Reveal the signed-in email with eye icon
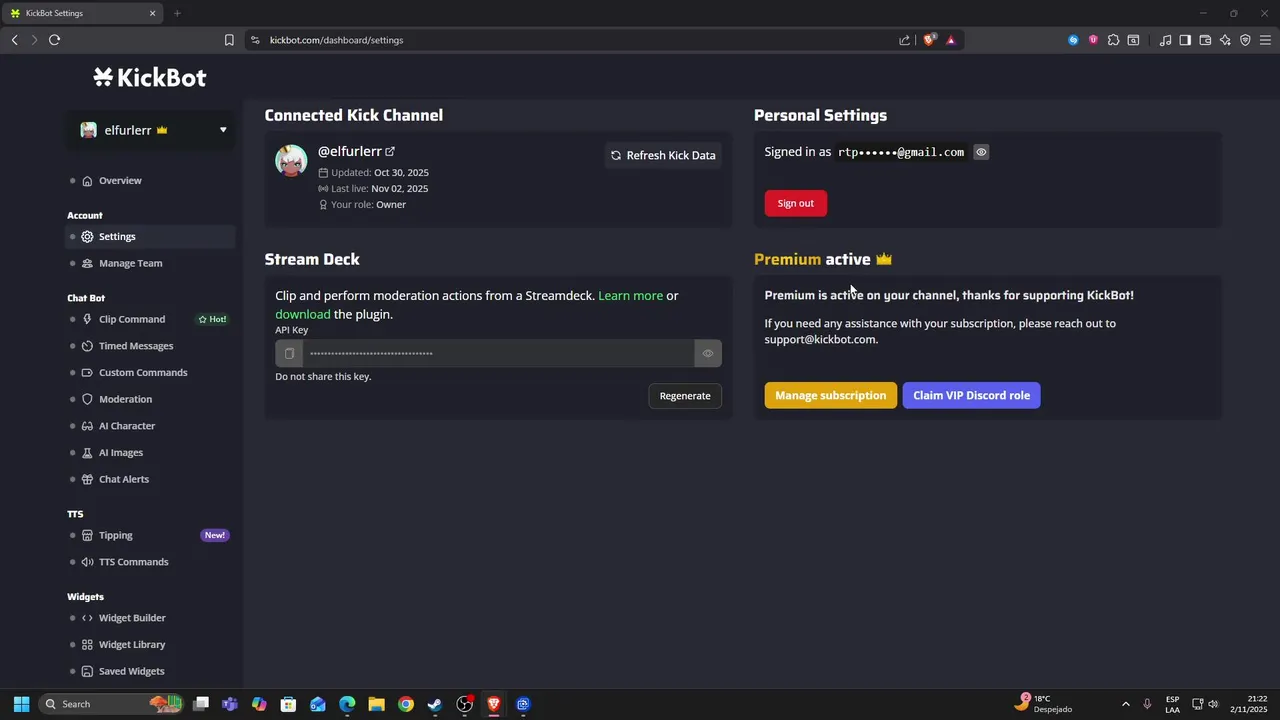 (981, 152)
